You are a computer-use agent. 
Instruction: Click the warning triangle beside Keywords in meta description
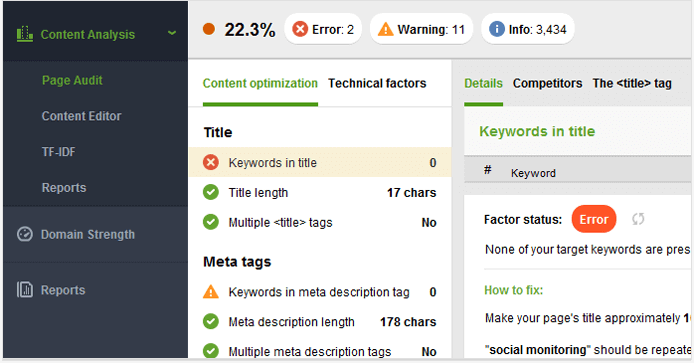tap(211, 292)
